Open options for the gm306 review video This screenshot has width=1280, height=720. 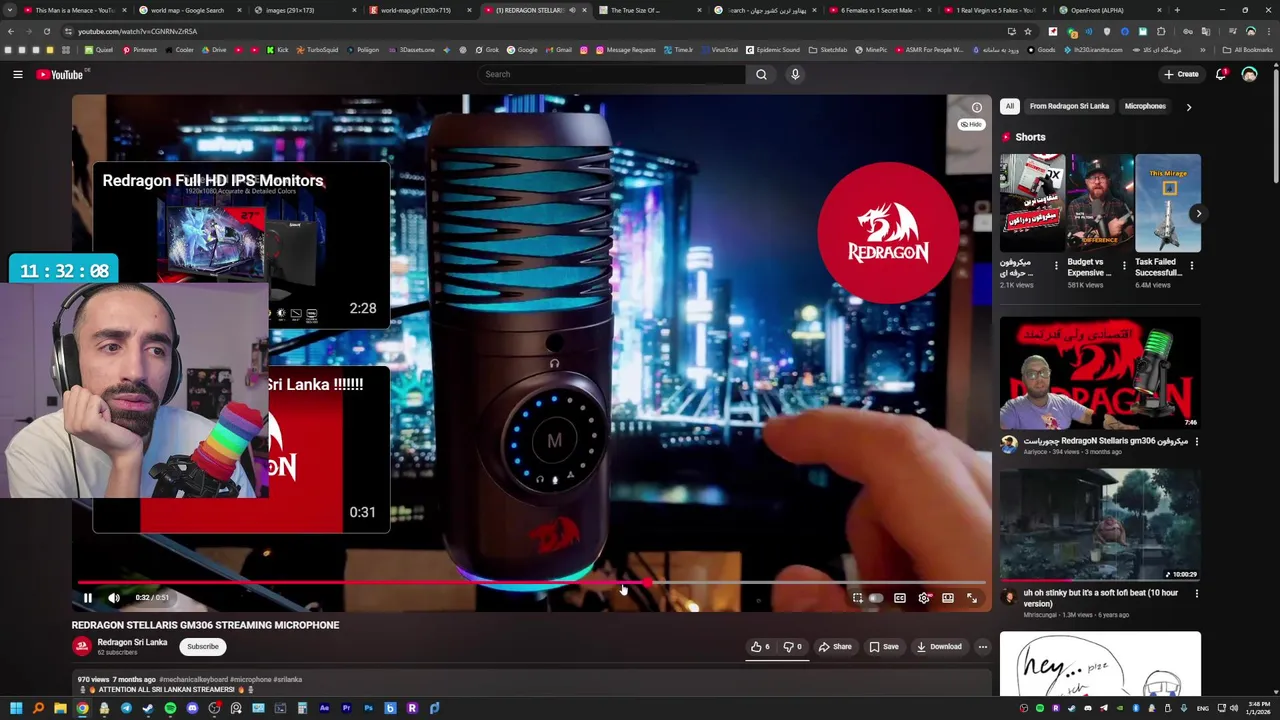pyautogui.click(x=1196, y=441)
